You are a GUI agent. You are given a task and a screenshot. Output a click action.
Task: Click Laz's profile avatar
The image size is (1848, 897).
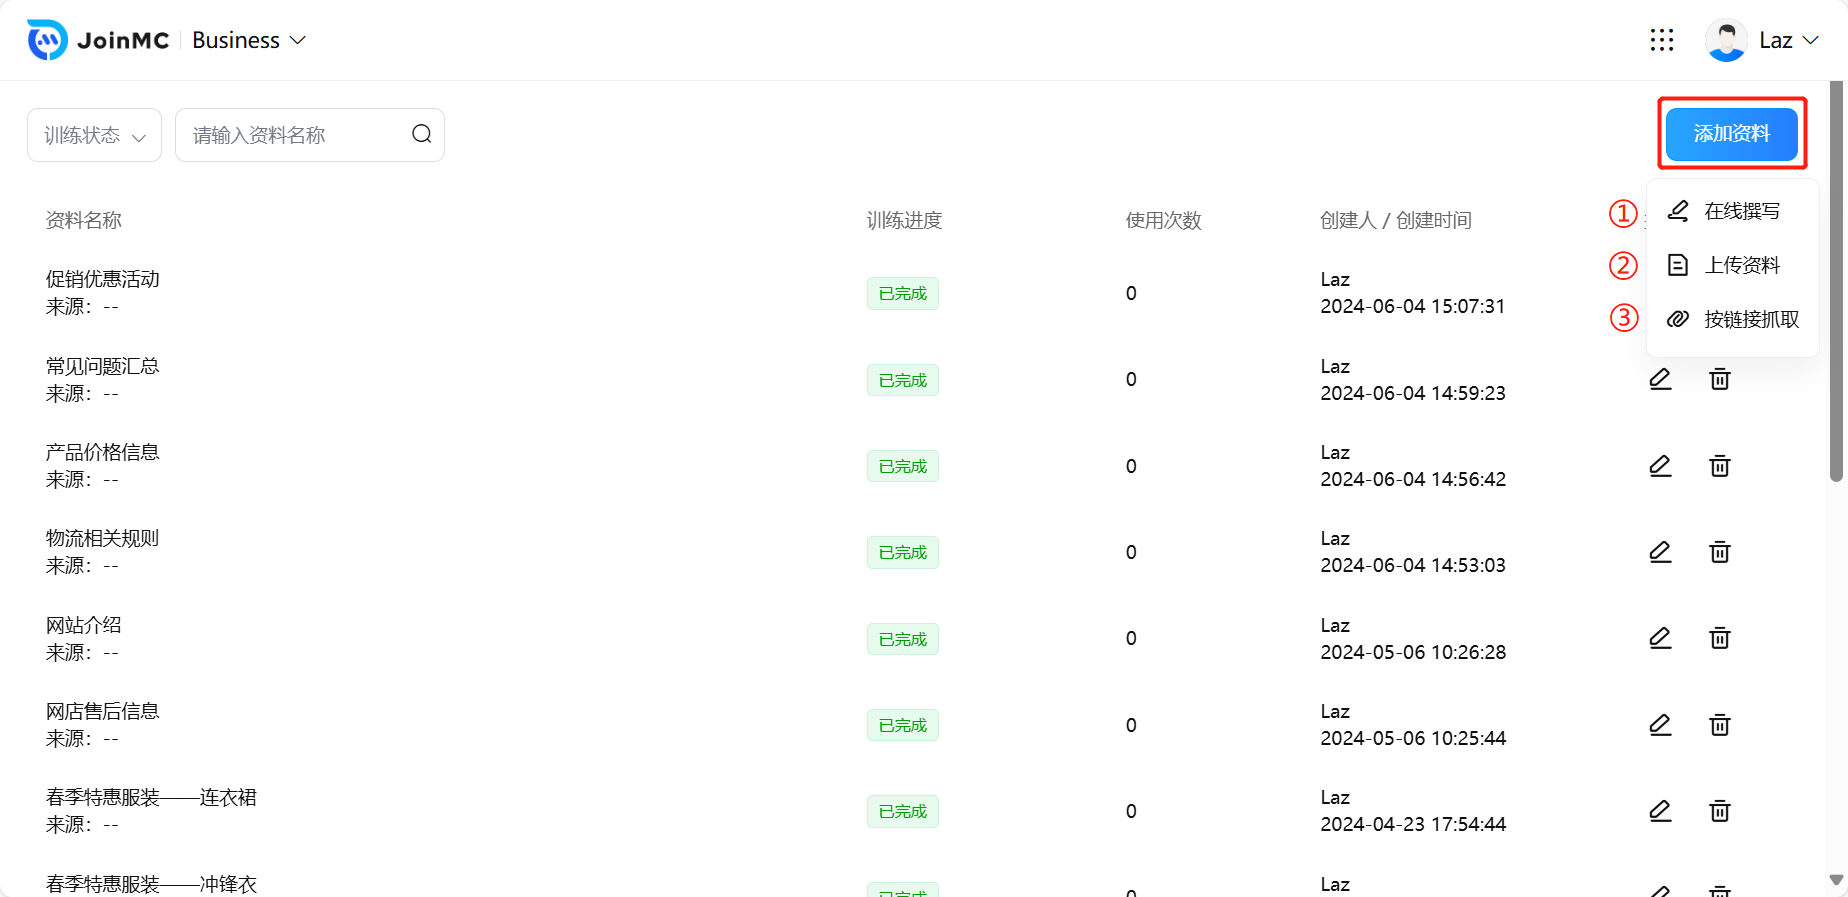click(1726, 40)
